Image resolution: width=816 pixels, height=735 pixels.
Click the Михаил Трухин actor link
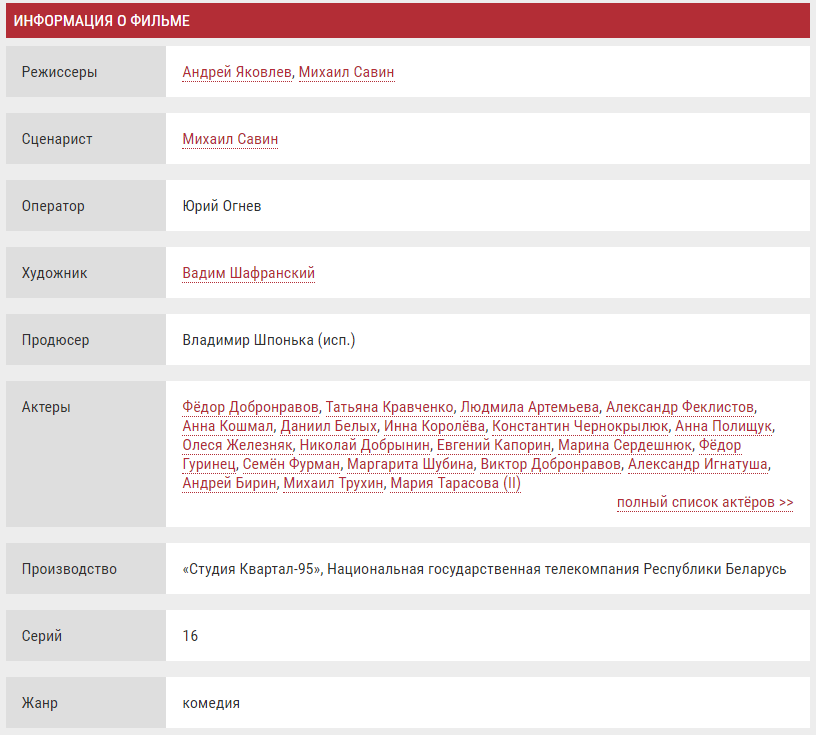[333, 484]
